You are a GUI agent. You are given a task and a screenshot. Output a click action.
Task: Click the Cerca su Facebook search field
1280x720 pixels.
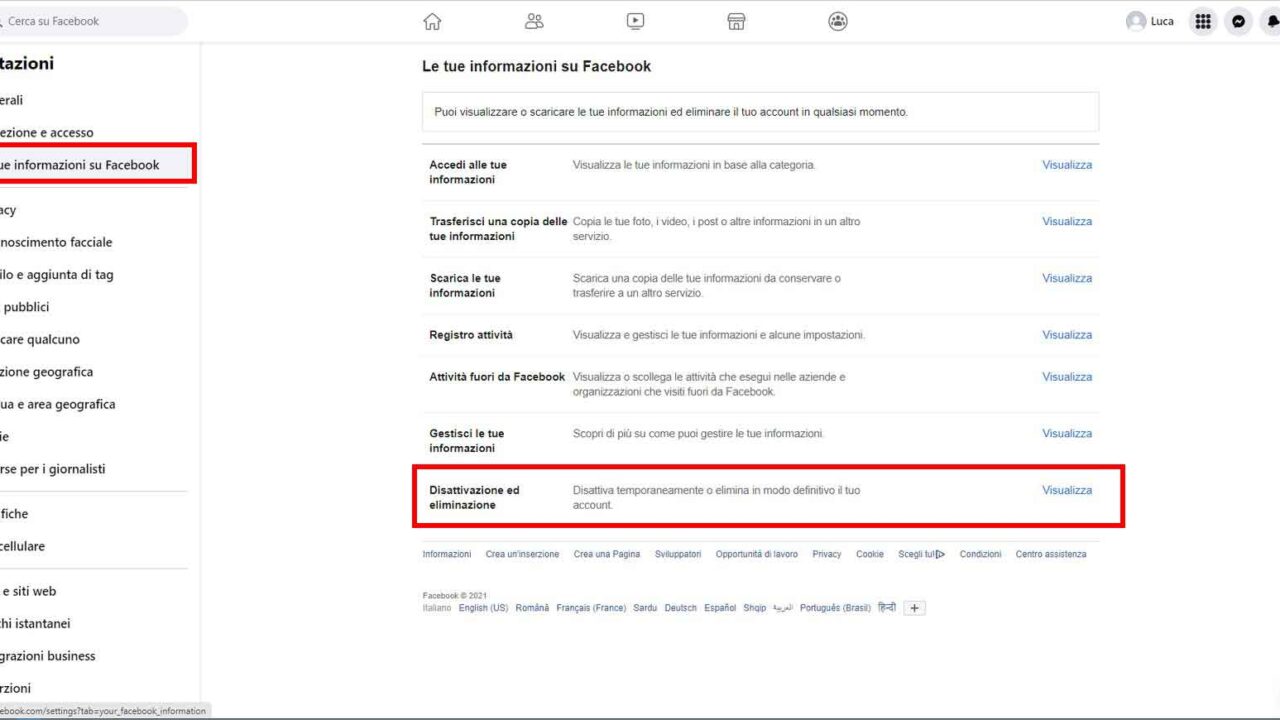(92, 21)
